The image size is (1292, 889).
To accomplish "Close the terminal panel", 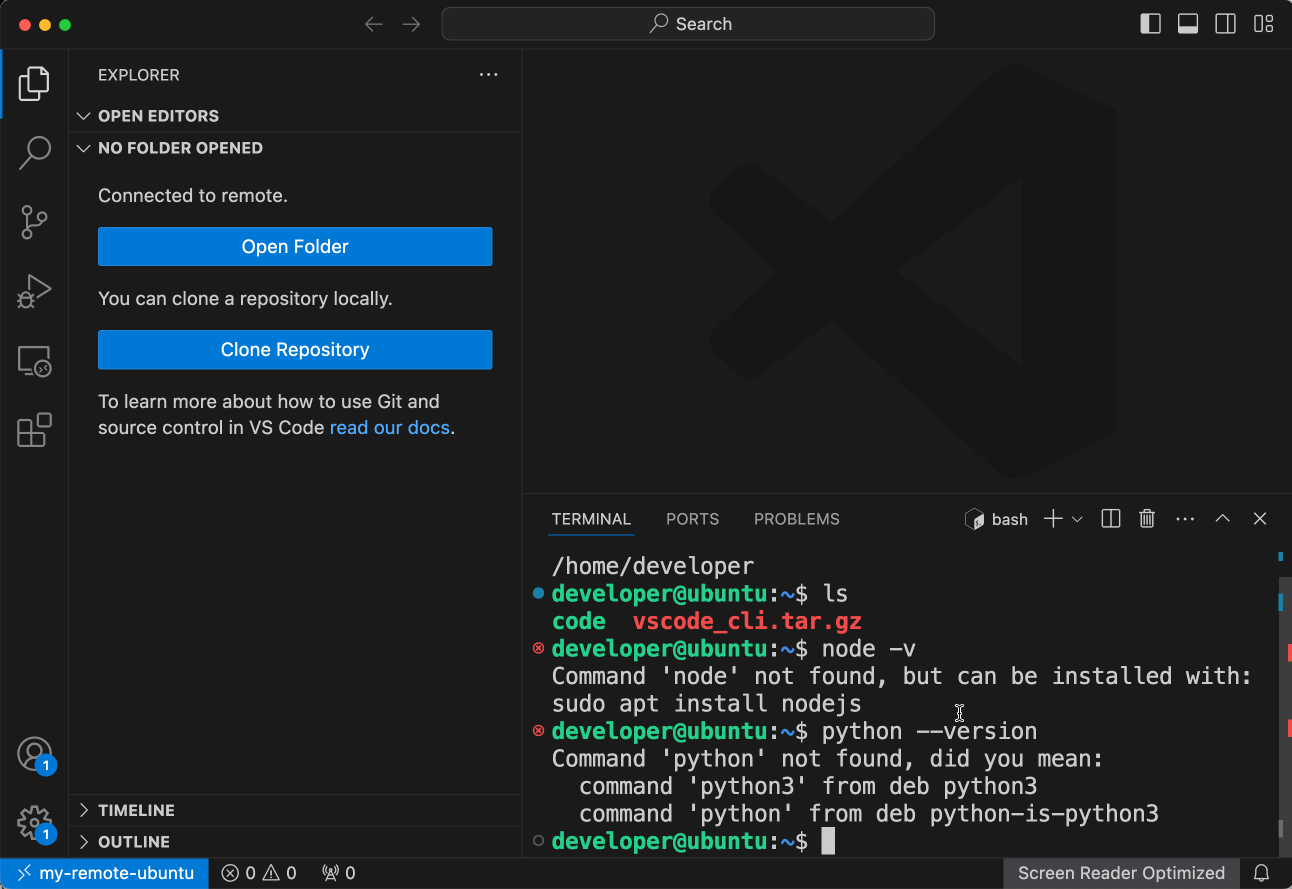I will 1260,518.
